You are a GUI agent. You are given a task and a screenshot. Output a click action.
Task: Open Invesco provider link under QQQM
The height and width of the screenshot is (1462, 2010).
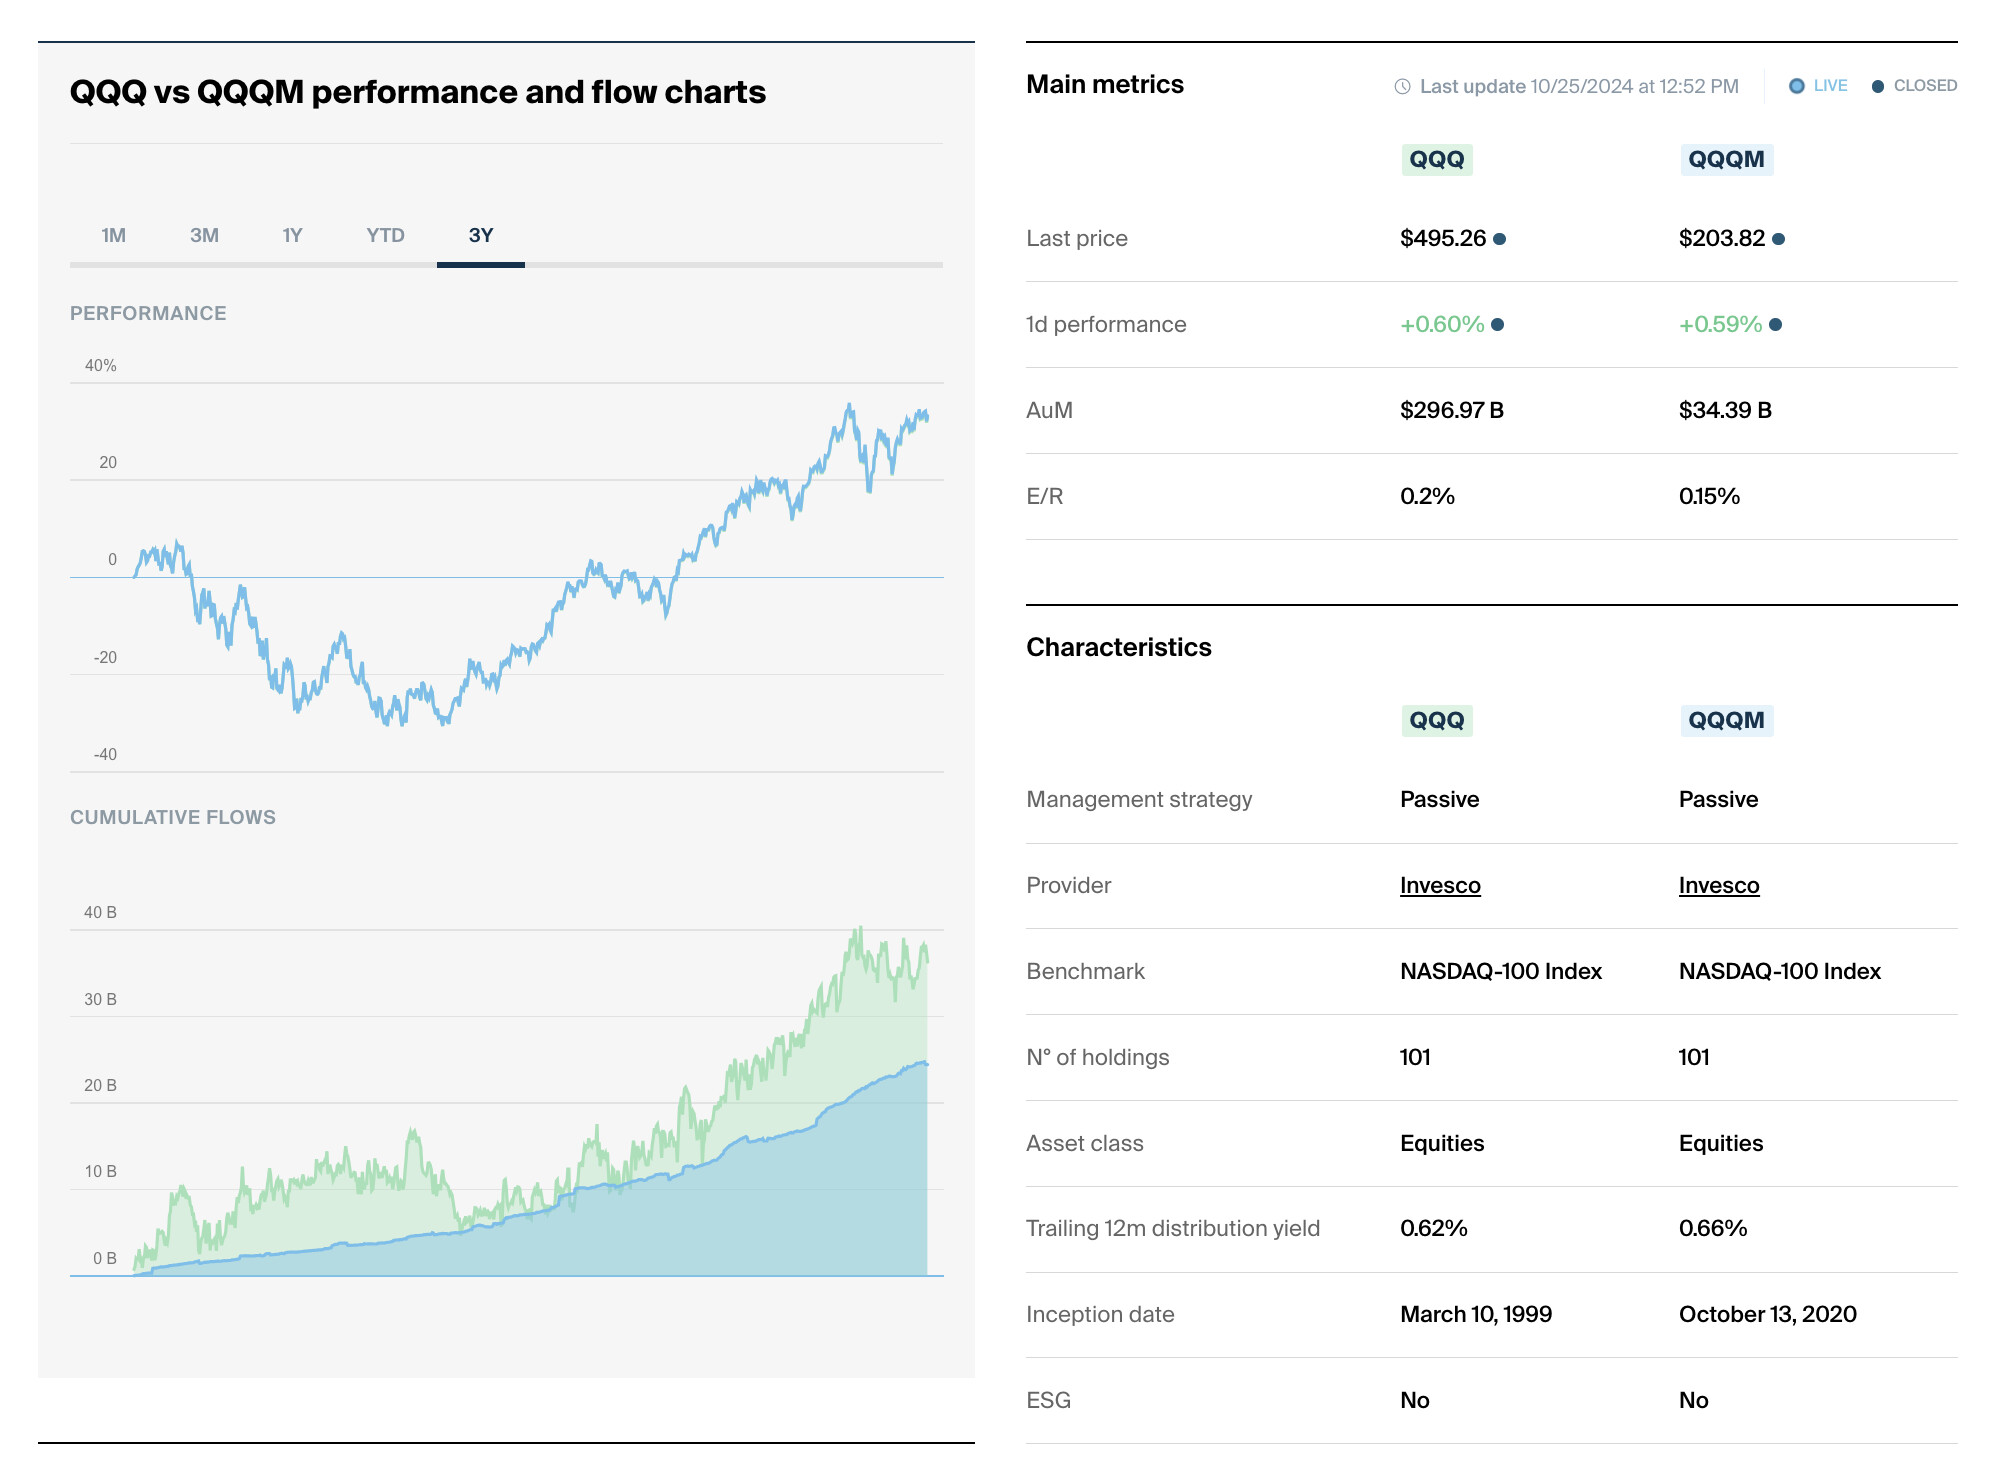1719,885
